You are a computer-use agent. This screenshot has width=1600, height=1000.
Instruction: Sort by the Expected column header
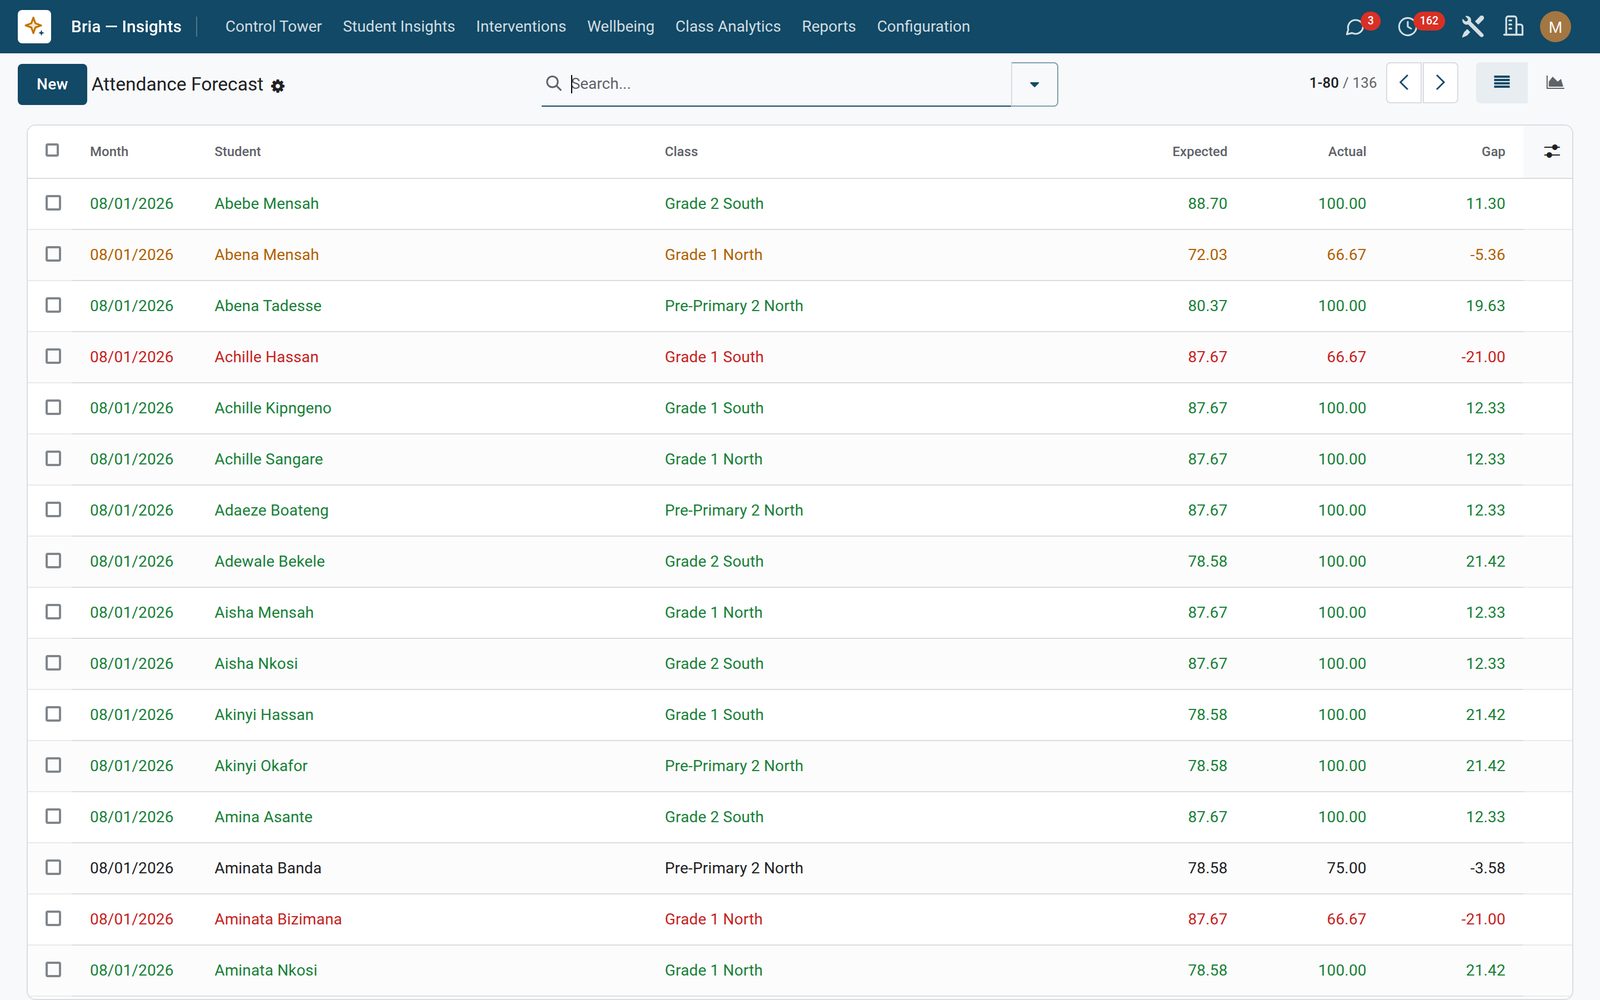pos(1199,152)
